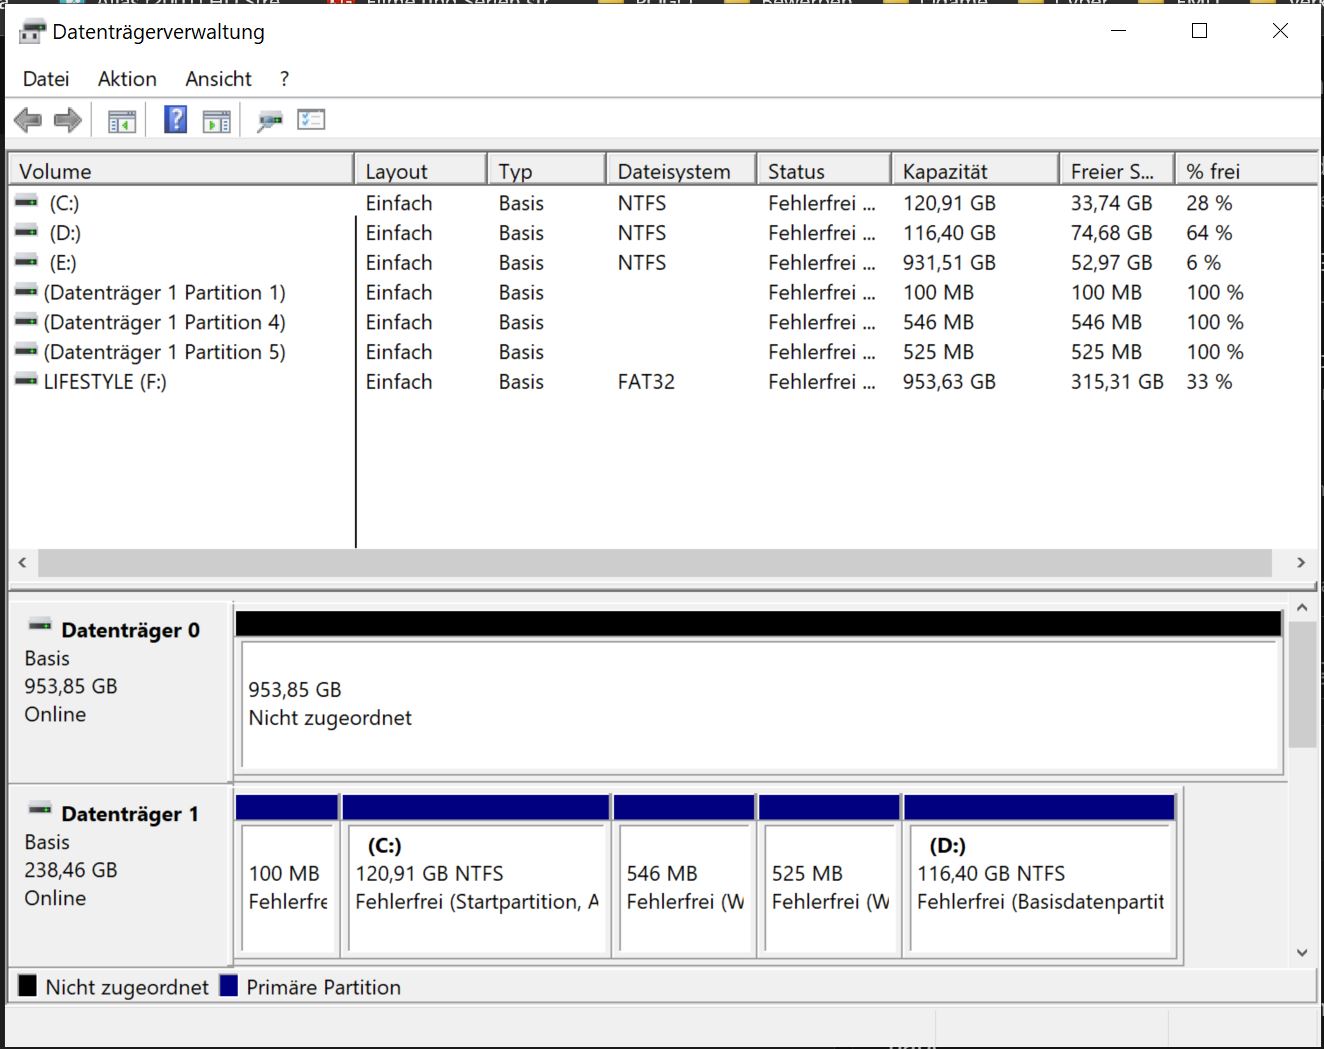The width and height of the screenshot is (1324, 1049).
Task: Click the 315,31 GB free space cell
Action: click(x=1117, y=382)
